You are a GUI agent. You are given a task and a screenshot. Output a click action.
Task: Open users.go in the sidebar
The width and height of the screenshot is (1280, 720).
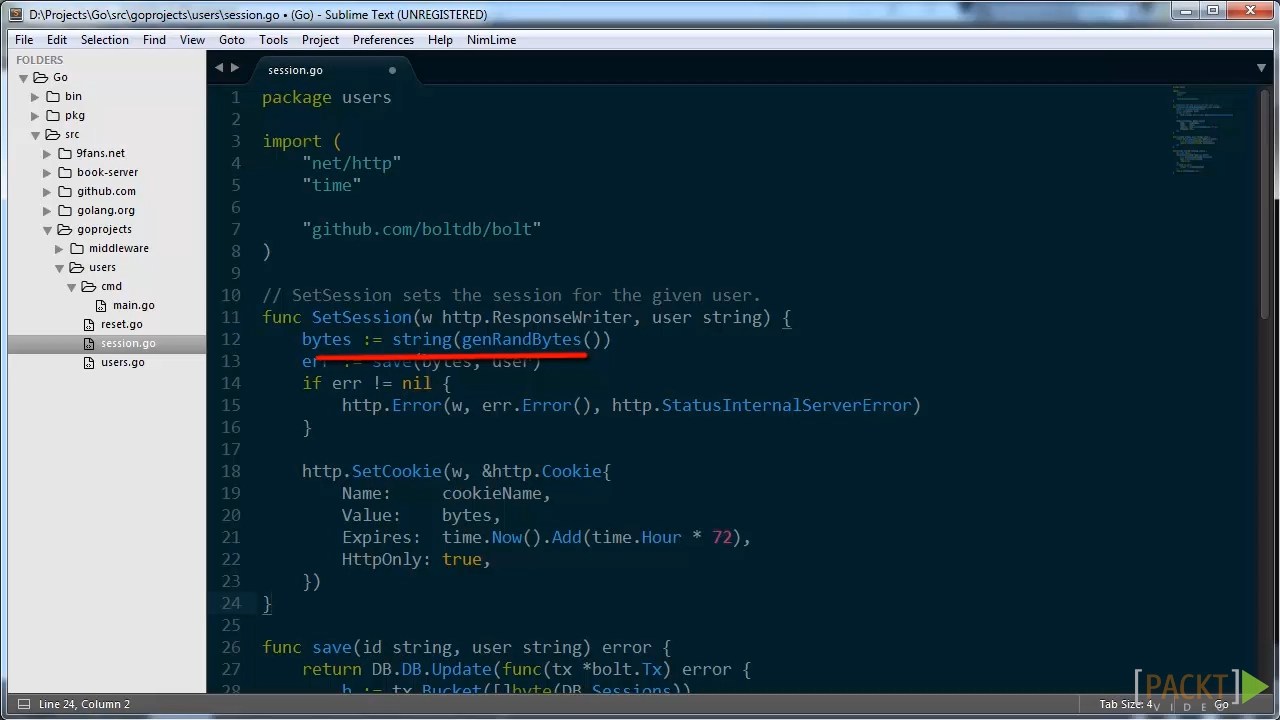pos(122,362)
